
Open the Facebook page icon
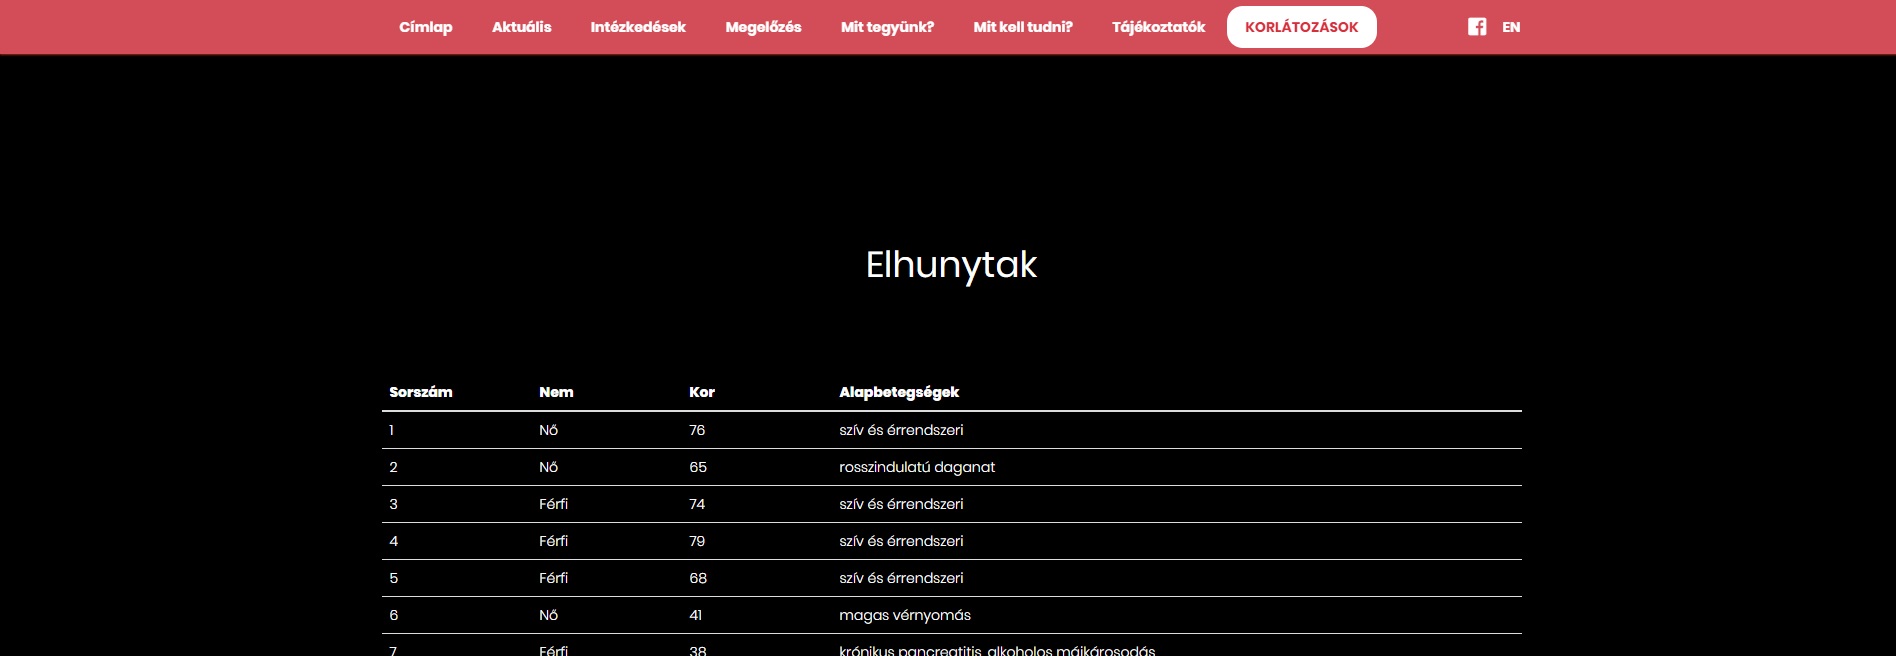pyautogui.click(x=1476, y=27)
